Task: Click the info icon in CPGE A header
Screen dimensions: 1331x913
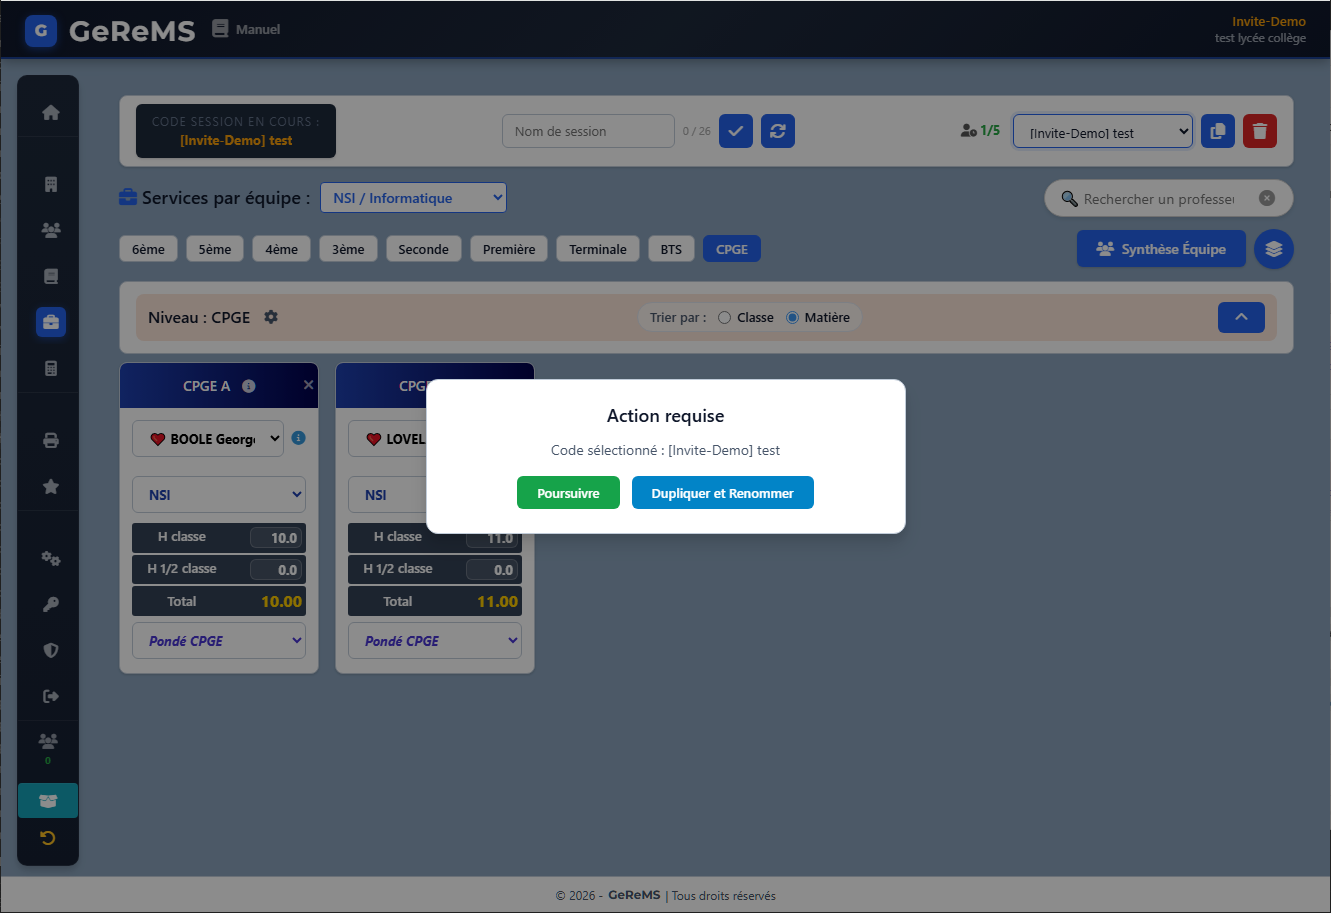Action: 249,386
